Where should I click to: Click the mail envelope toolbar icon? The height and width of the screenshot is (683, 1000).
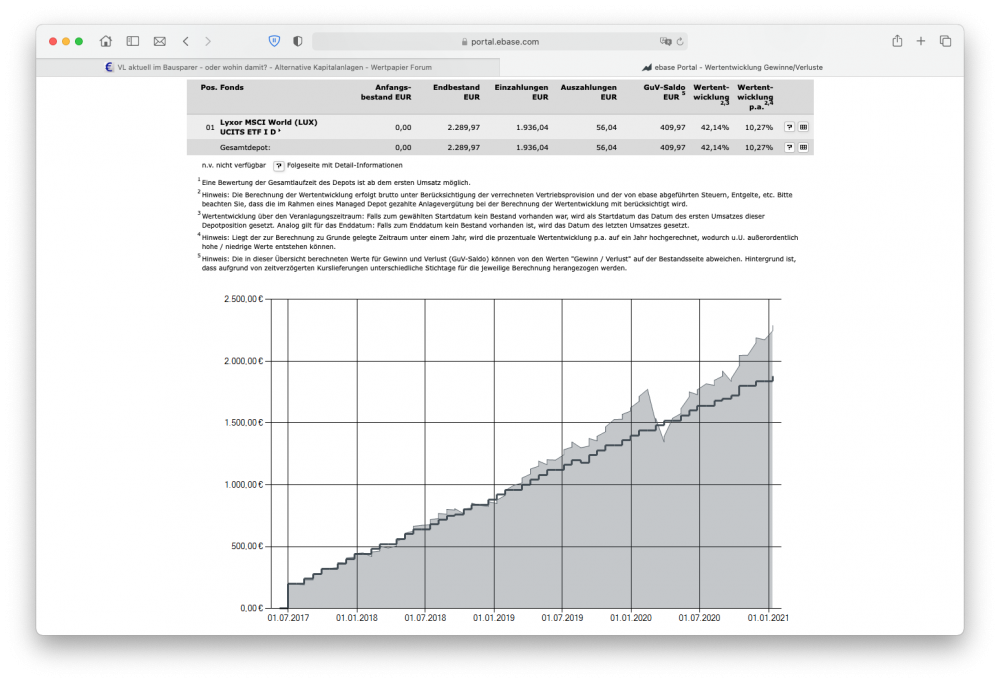click(159, 41)
